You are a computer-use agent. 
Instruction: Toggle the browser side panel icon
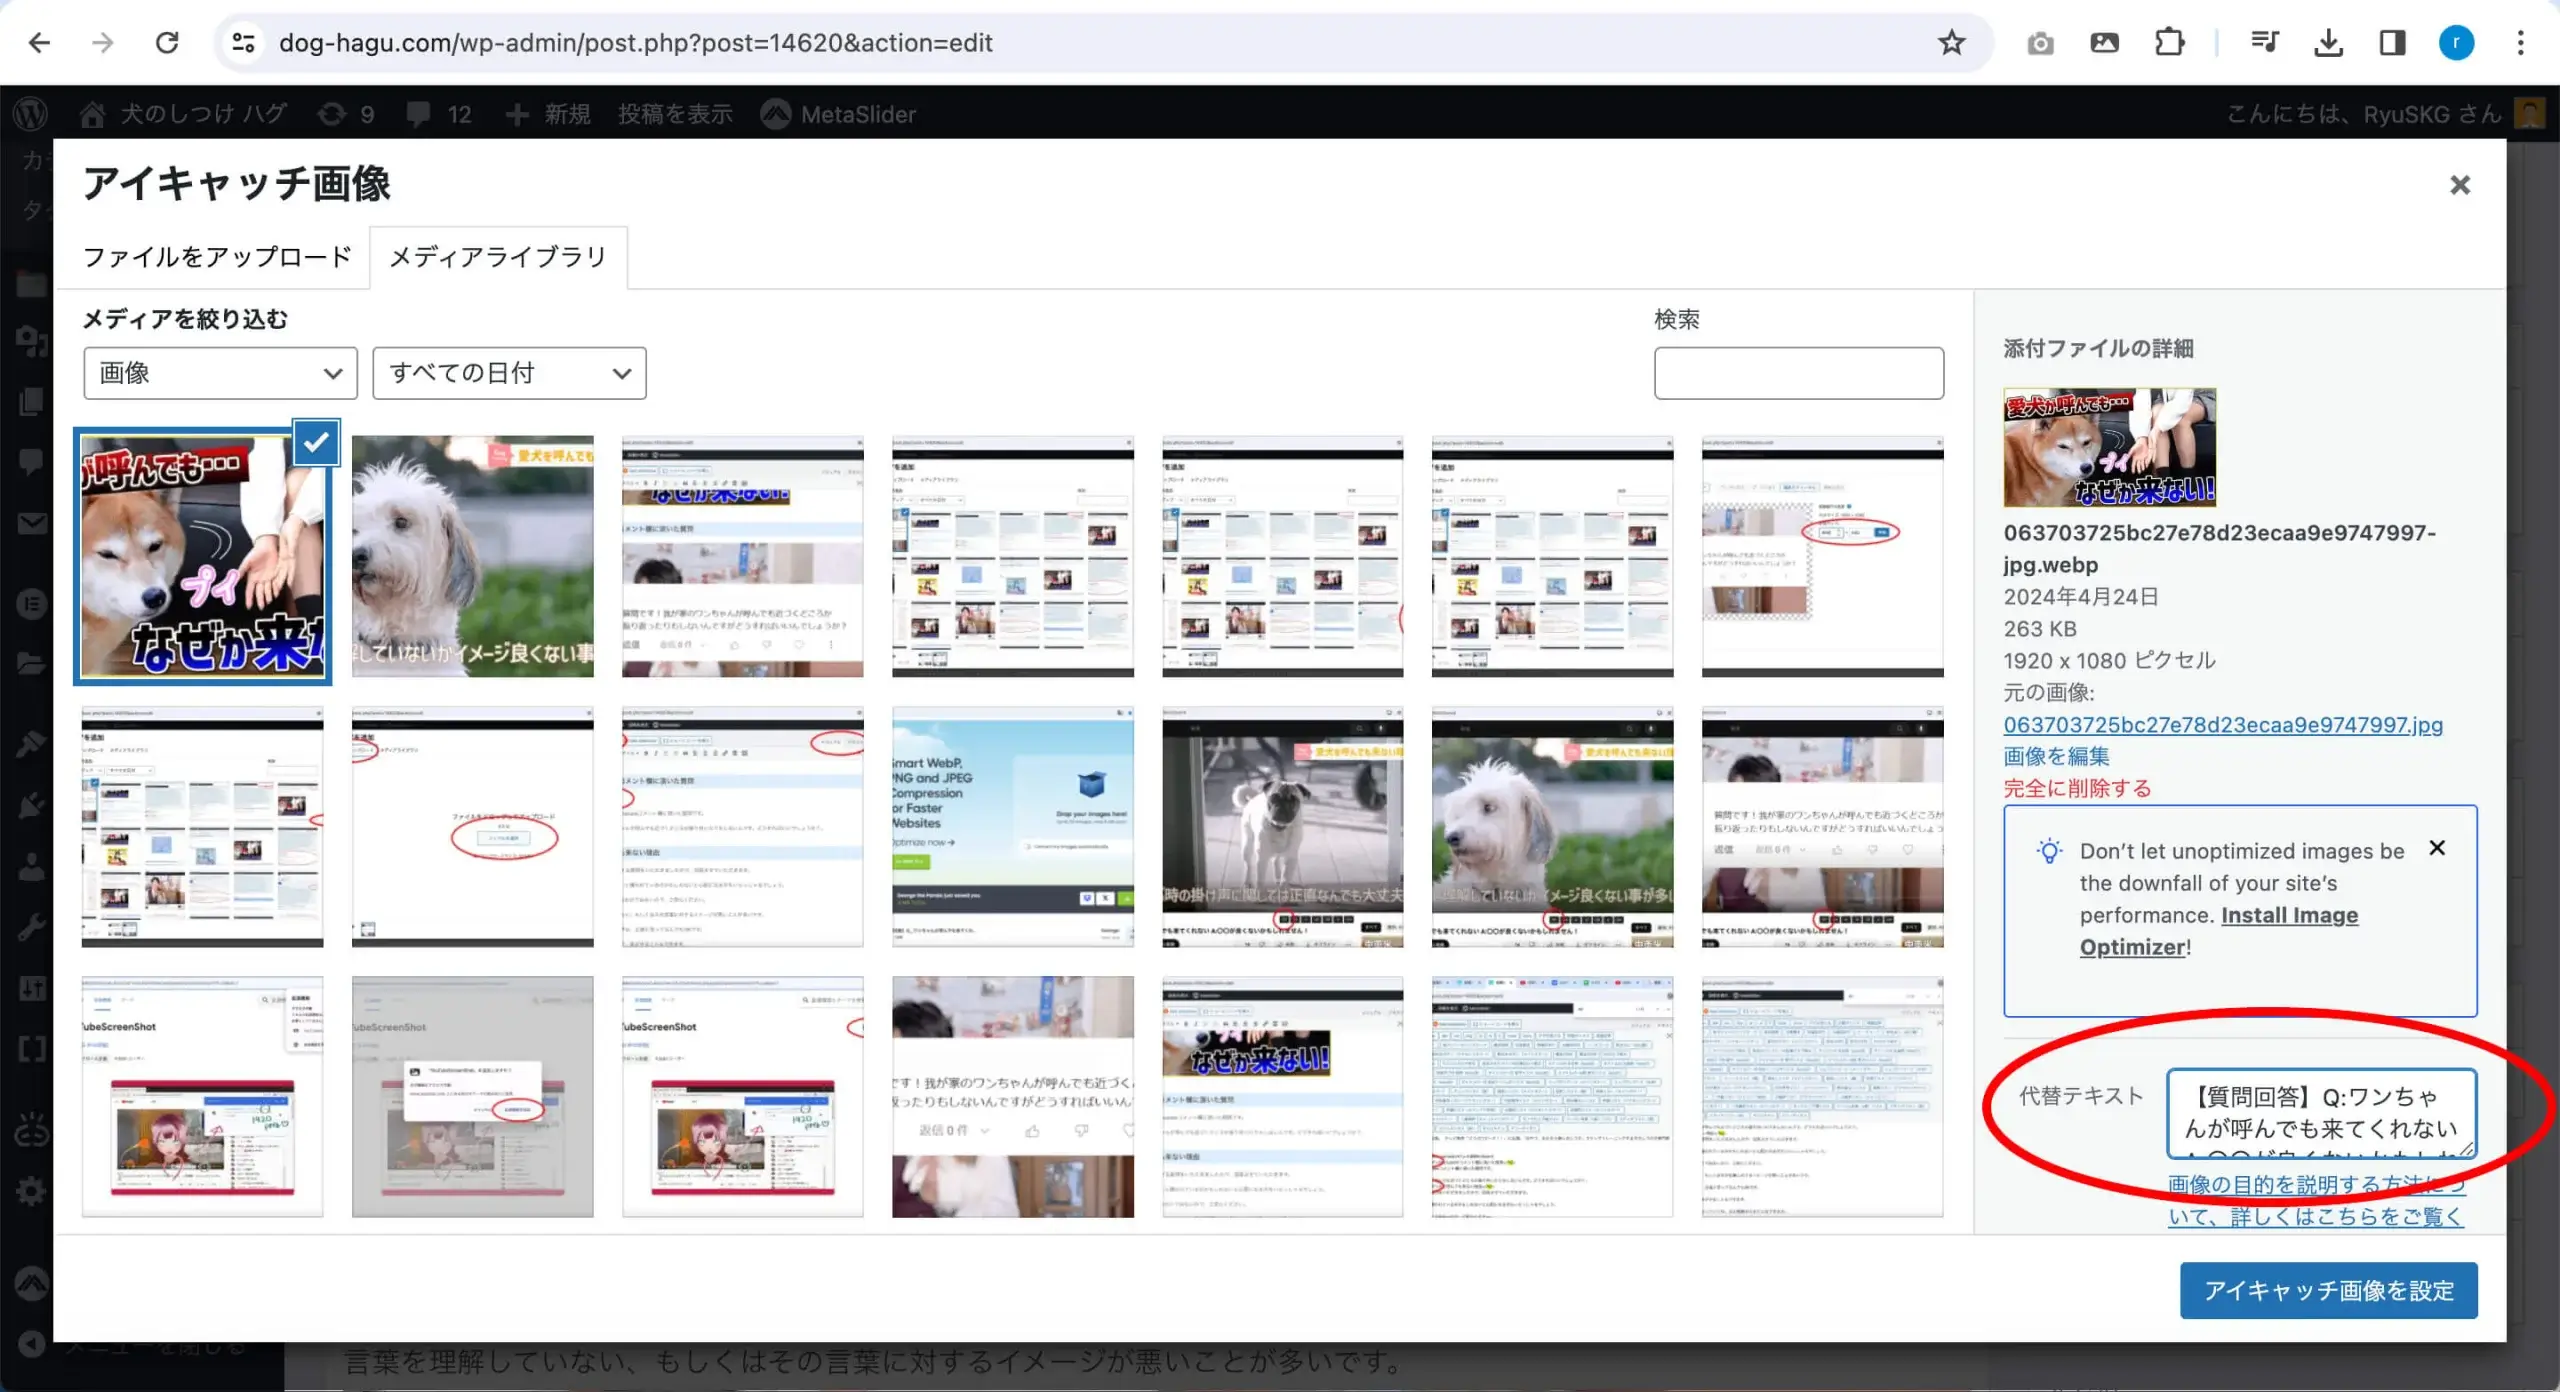(2392, 43)
